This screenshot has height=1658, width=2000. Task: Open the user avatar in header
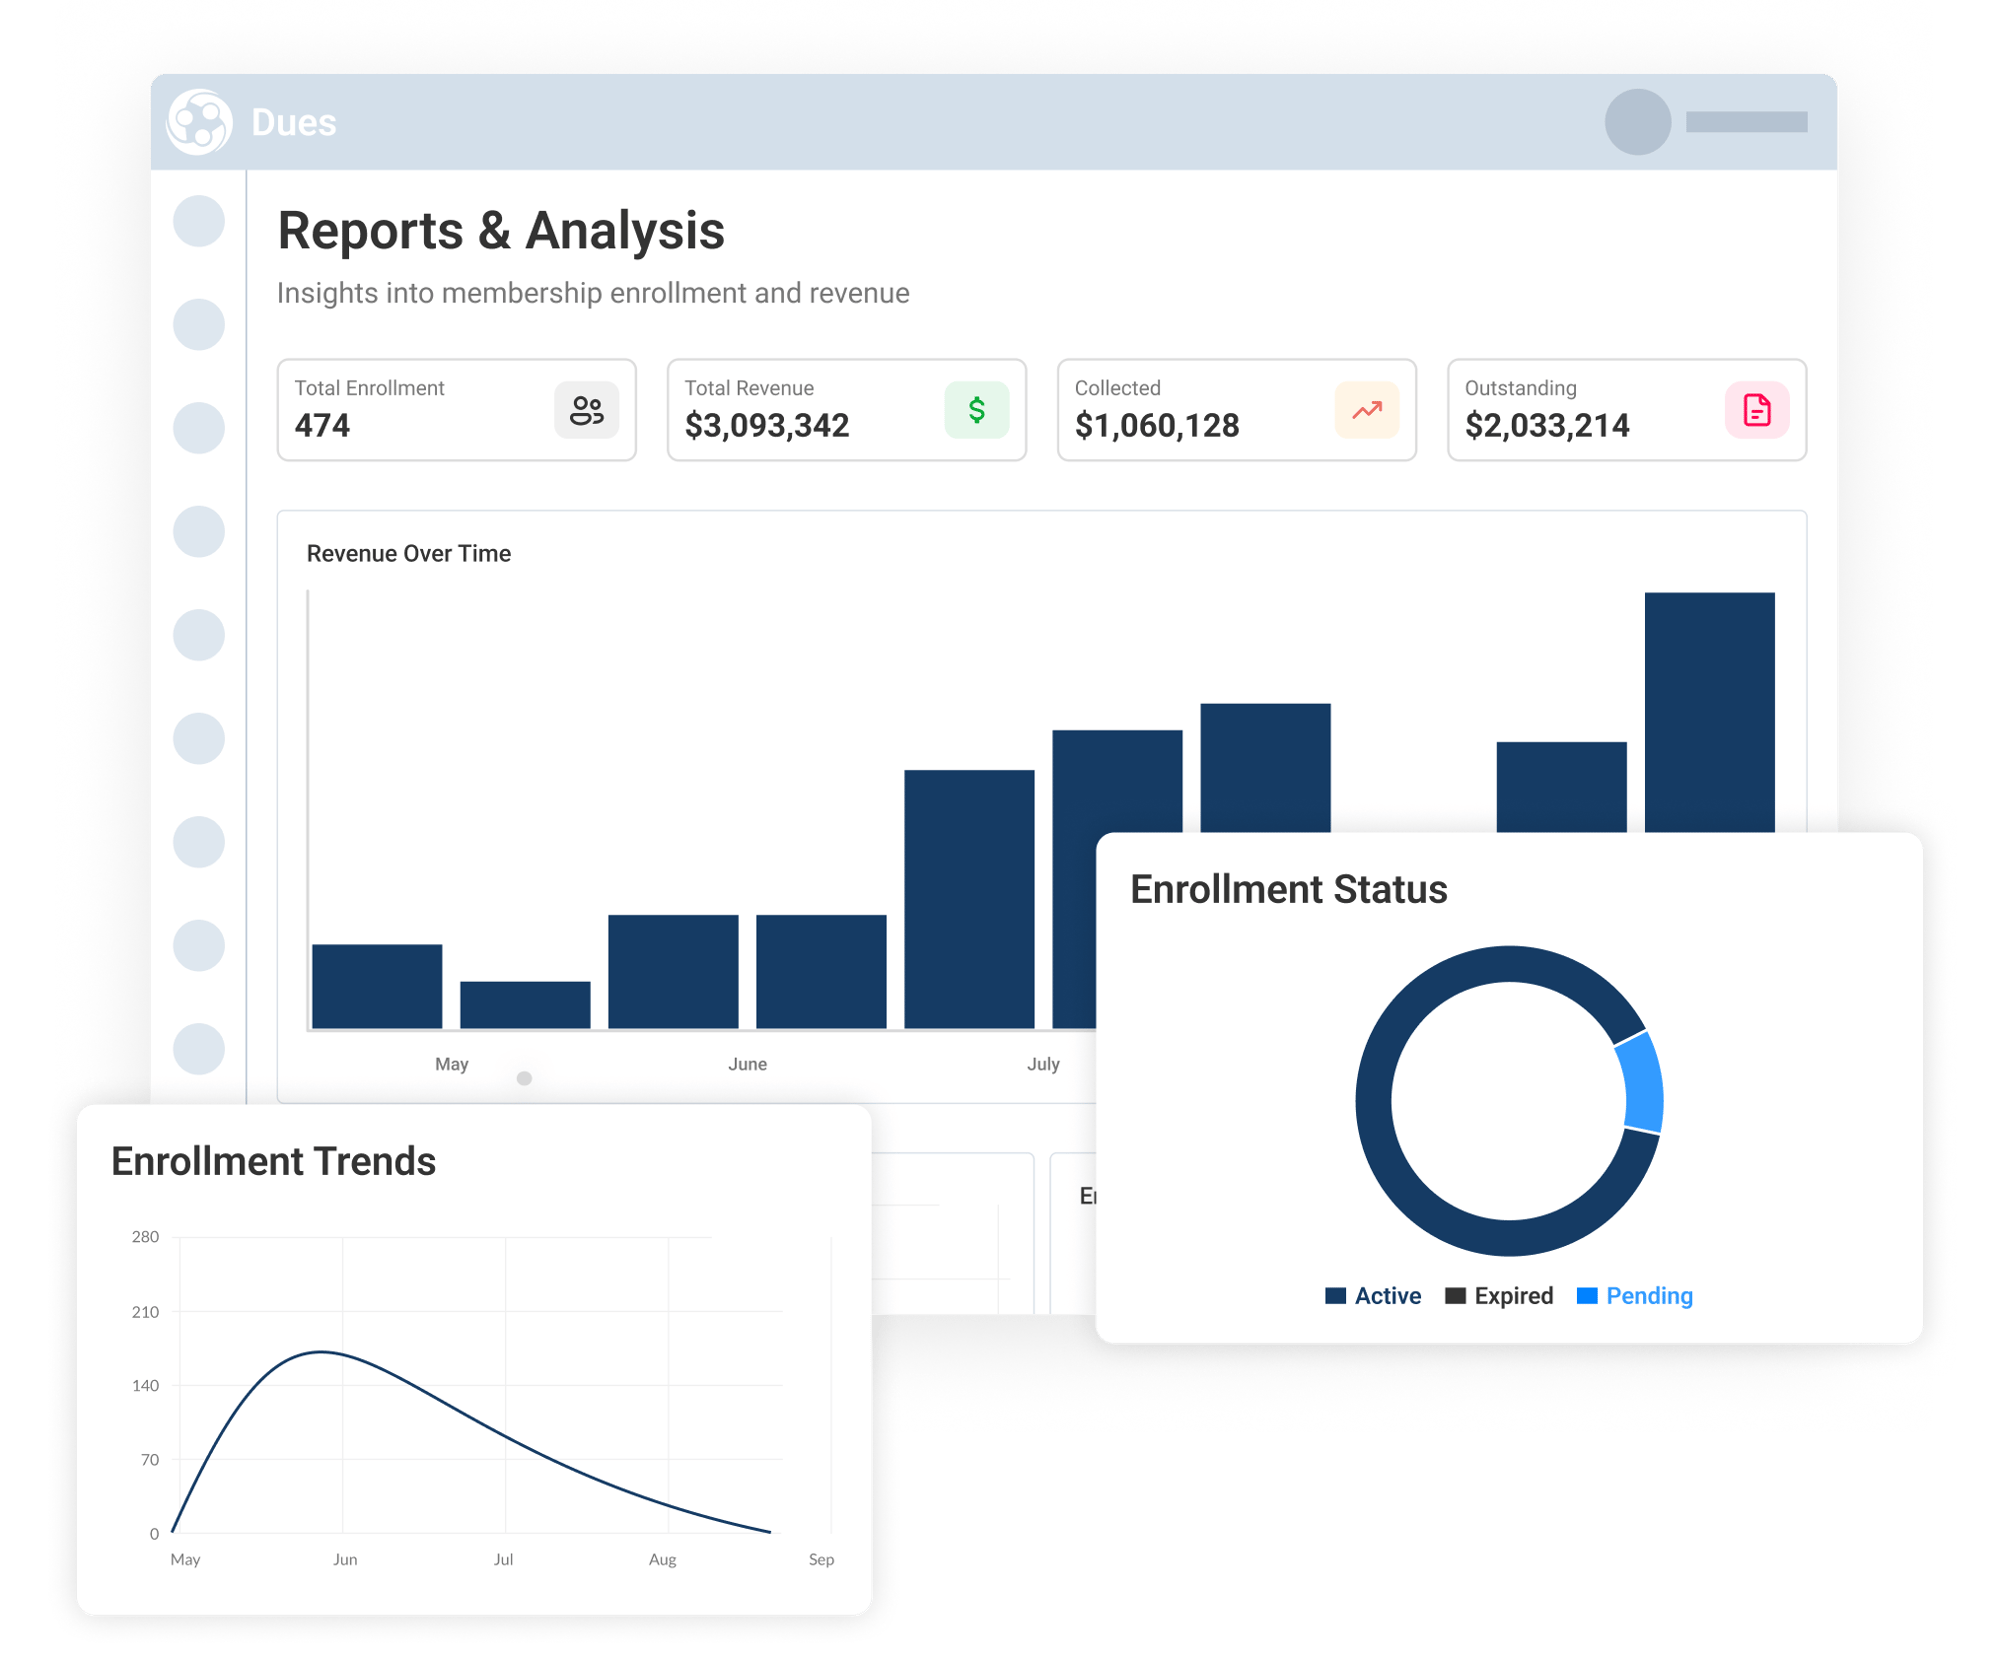pyautogui.click(x=1637, y=122)
